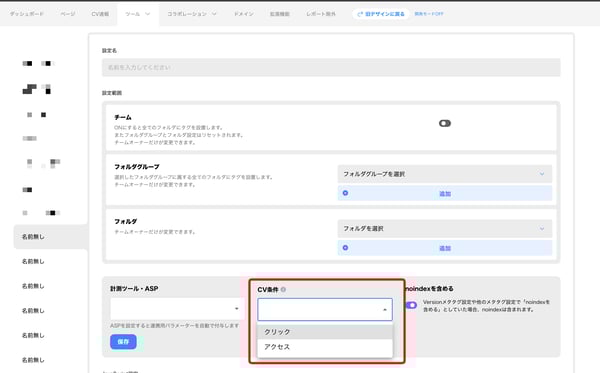Toggle the noindexを含める switch
This screenshot has width=600, height=373.
[x=411, y=305]
